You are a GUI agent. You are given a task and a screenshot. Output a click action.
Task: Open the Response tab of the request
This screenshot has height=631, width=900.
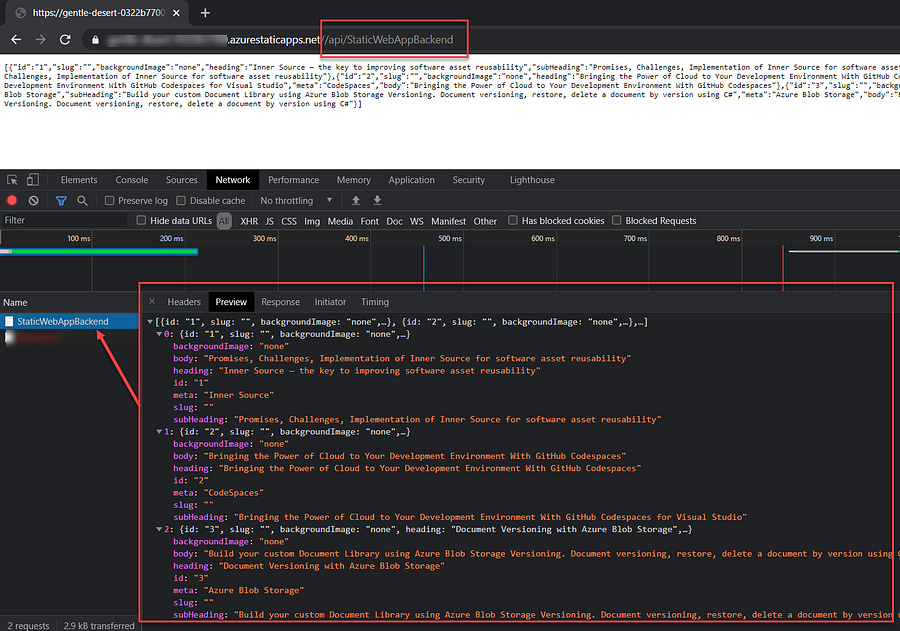280,302
